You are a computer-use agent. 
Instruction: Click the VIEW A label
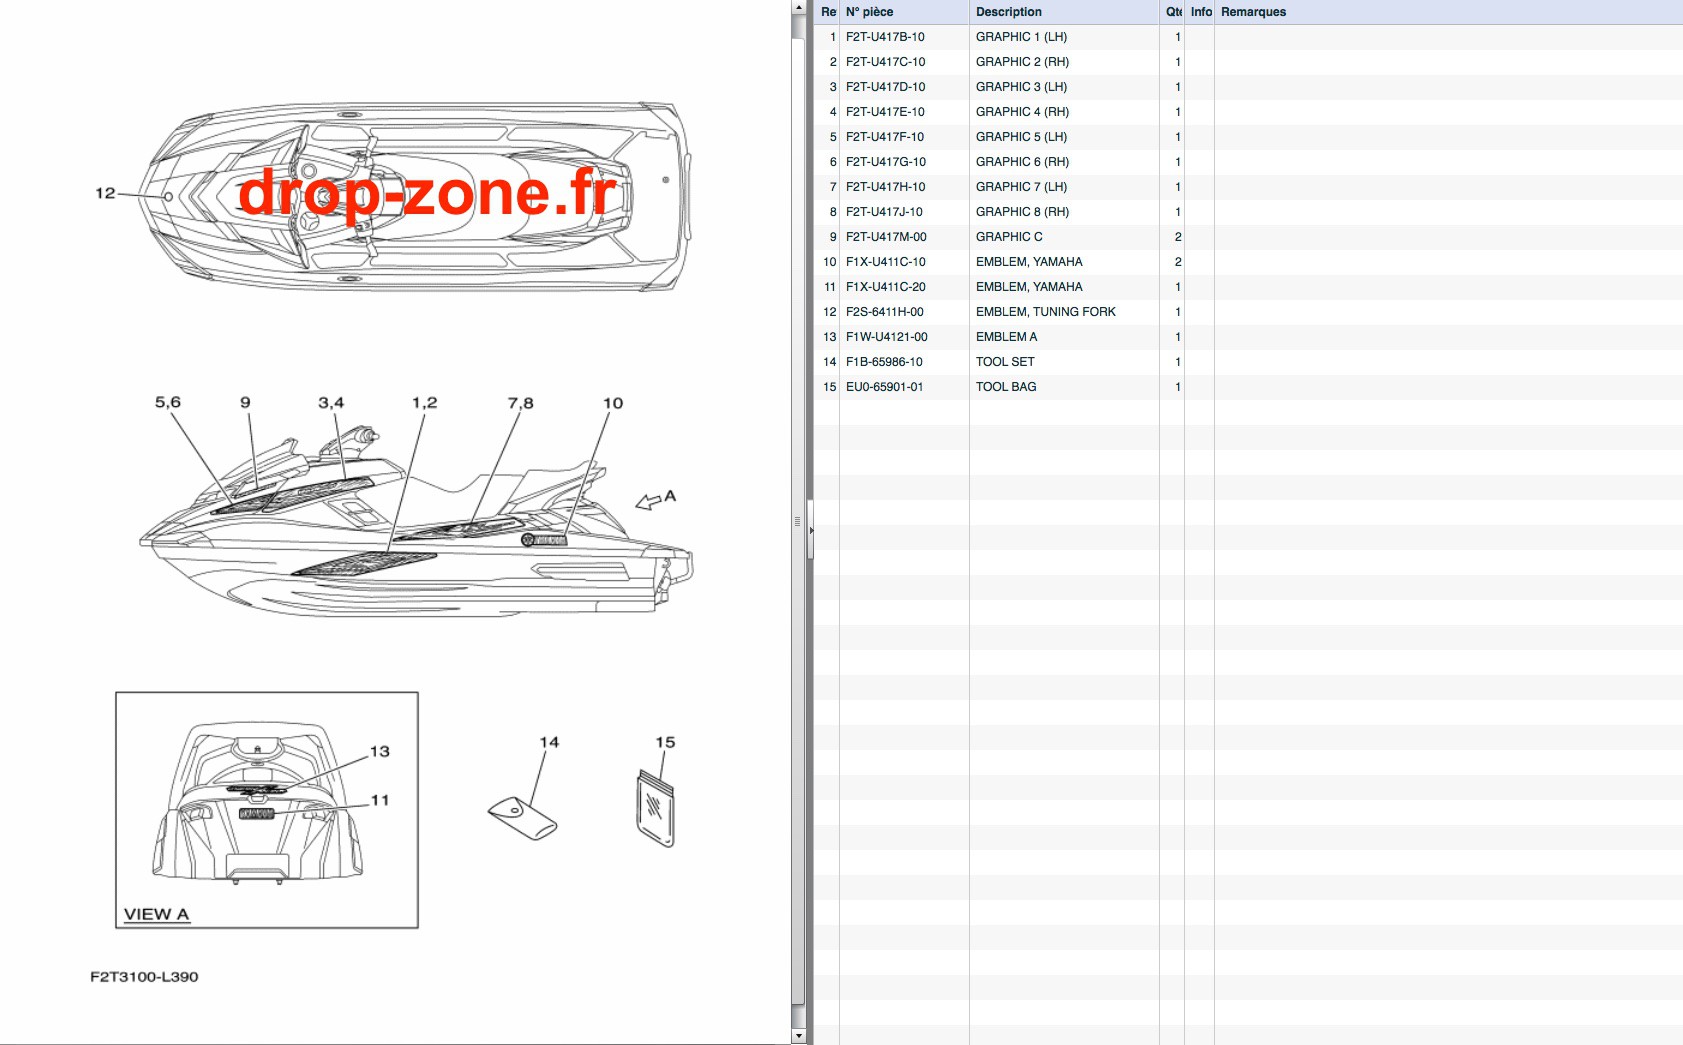156,914
